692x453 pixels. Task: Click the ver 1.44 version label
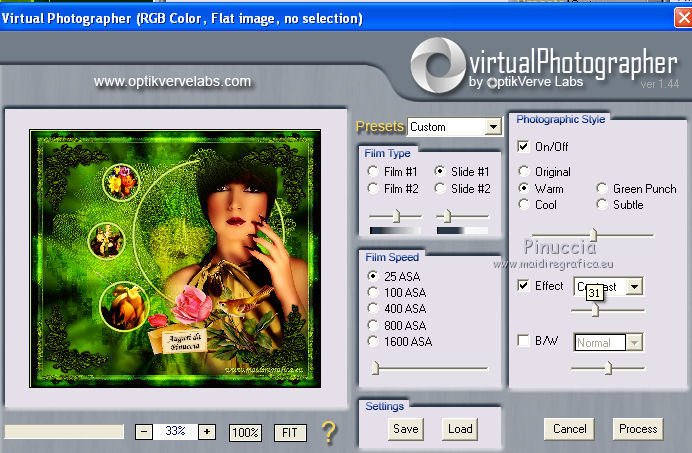(x=660, y=84)
